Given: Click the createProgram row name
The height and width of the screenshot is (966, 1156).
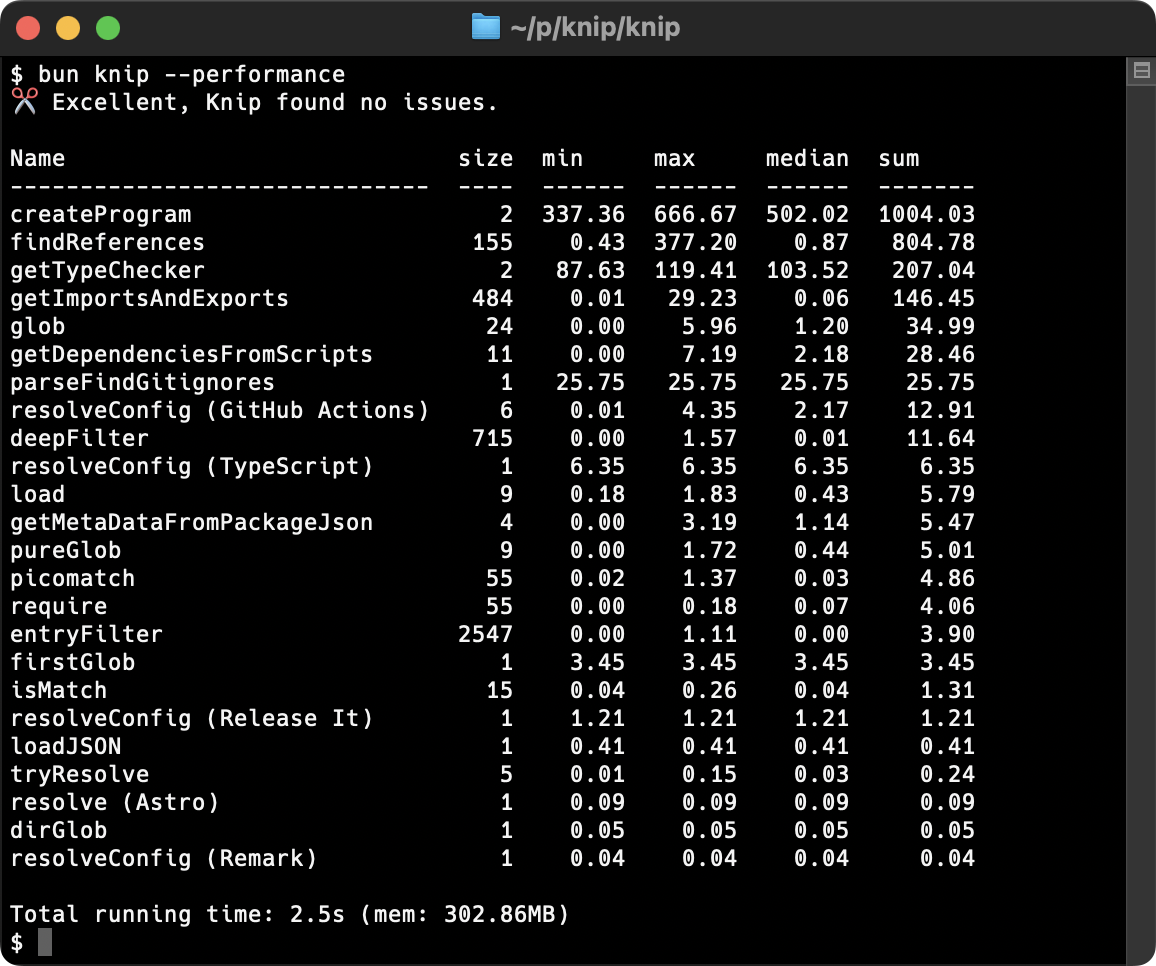Looking at the screenshot, I should pyautogui.click(x=100, y=214).
